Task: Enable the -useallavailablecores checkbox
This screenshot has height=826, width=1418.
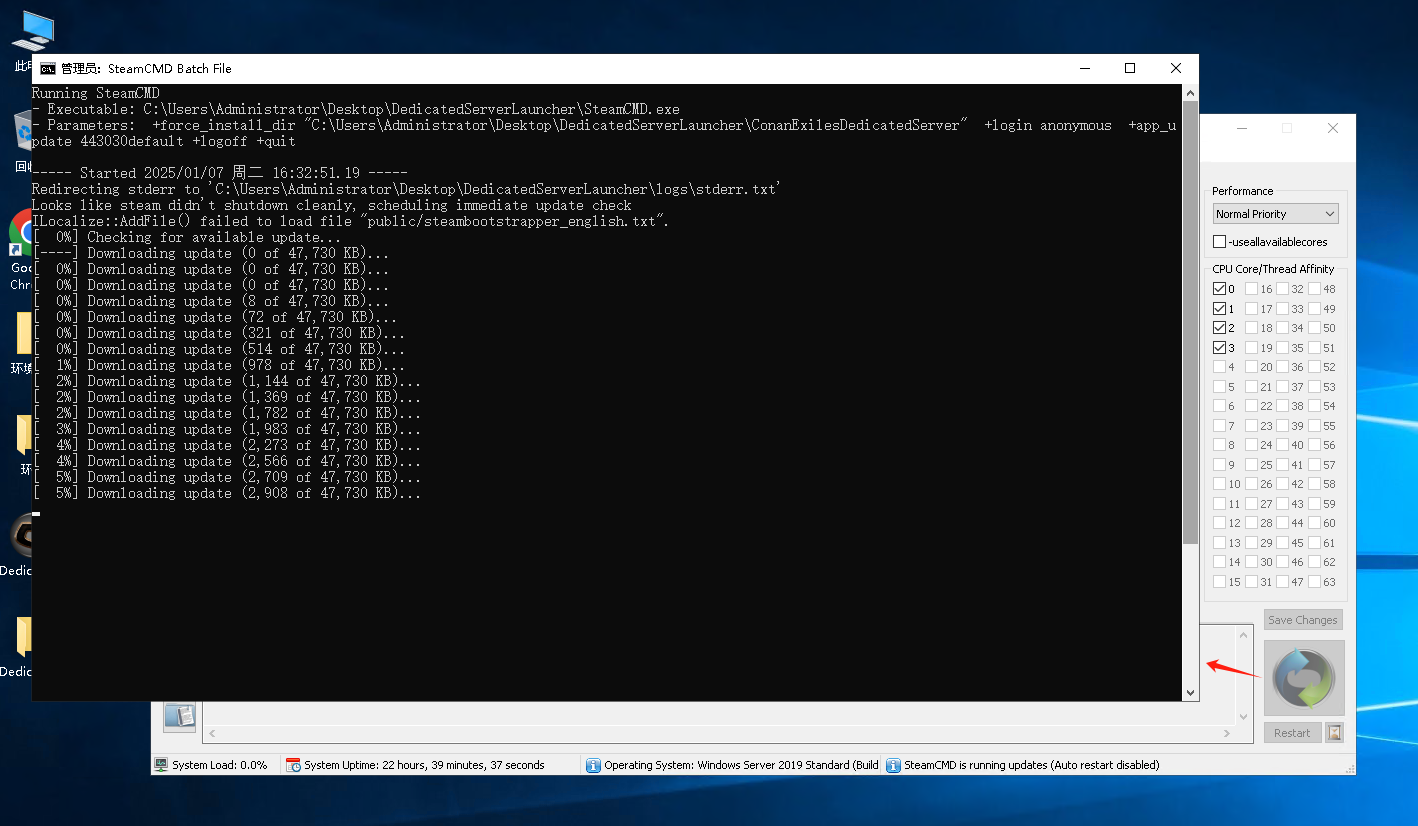Action: coord(1219,242)
